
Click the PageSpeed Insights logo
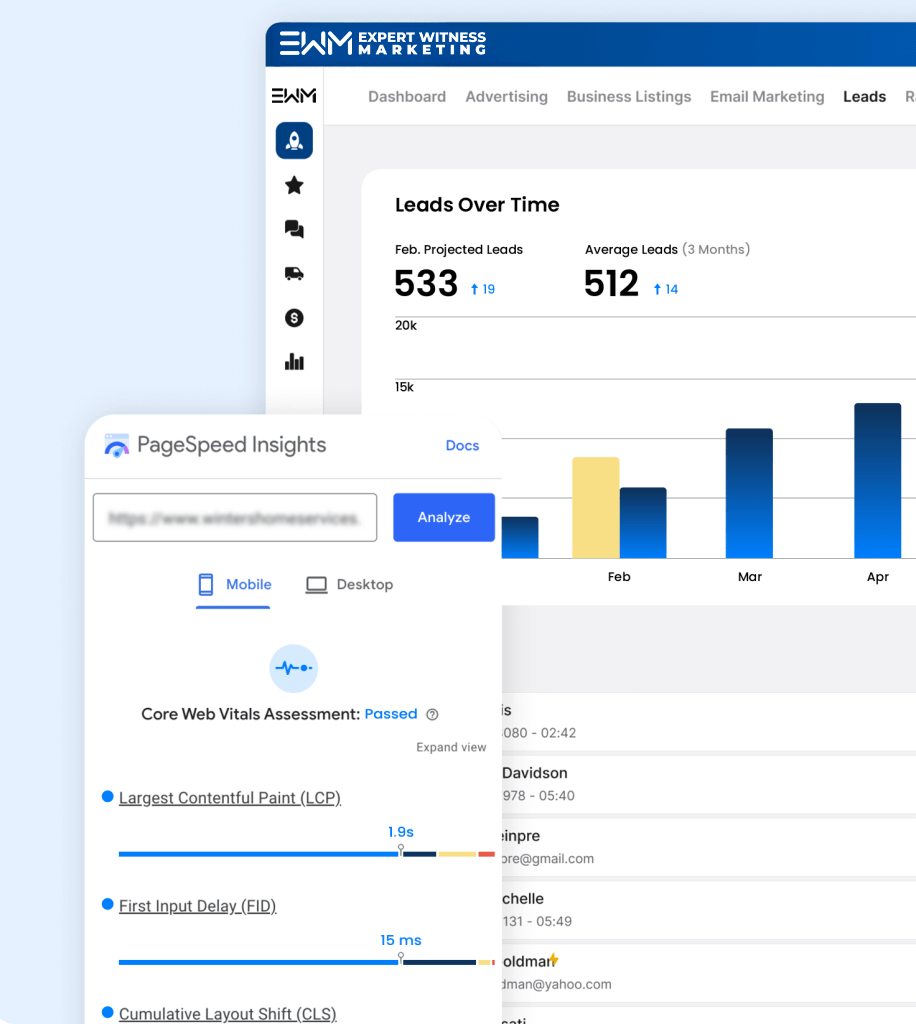117,446
